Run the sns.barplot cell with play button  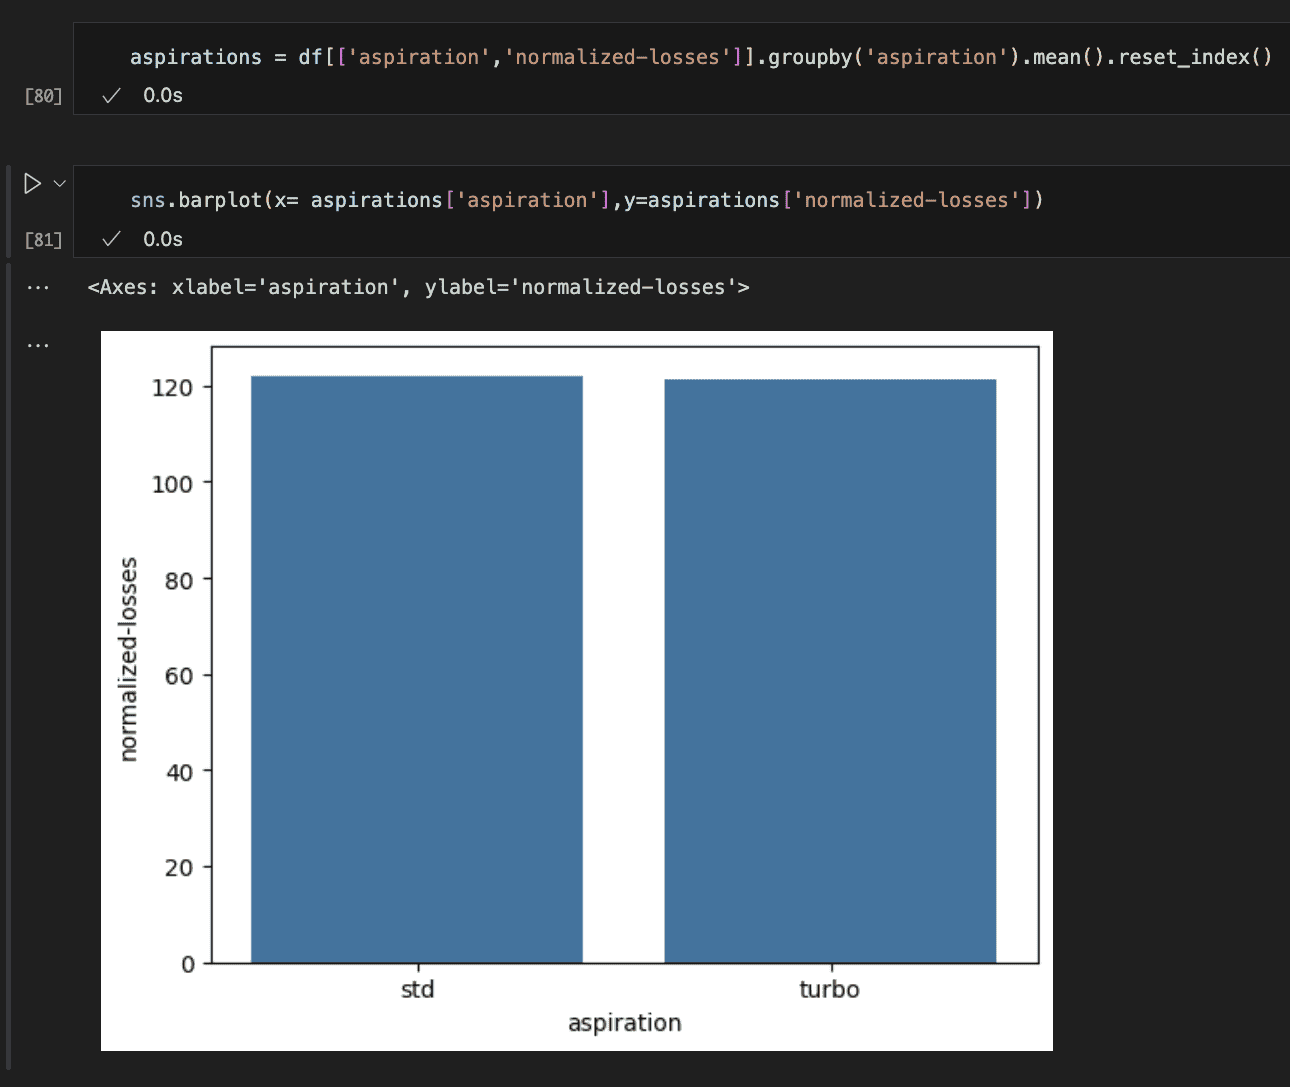[x=32, y=184]
